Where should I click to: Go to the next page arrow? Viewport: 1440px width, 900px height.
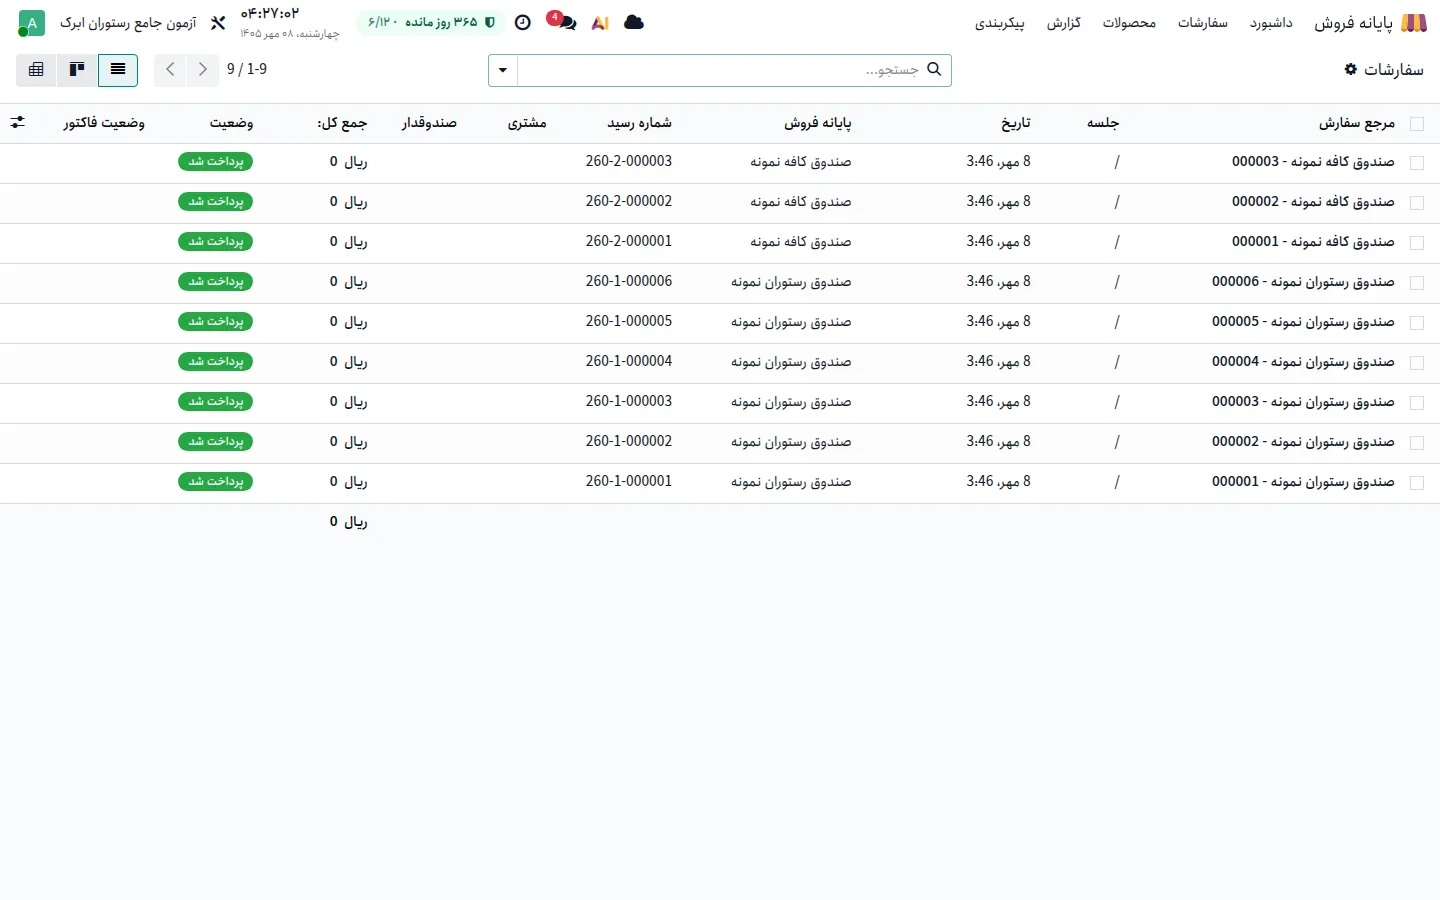(171, 69)
